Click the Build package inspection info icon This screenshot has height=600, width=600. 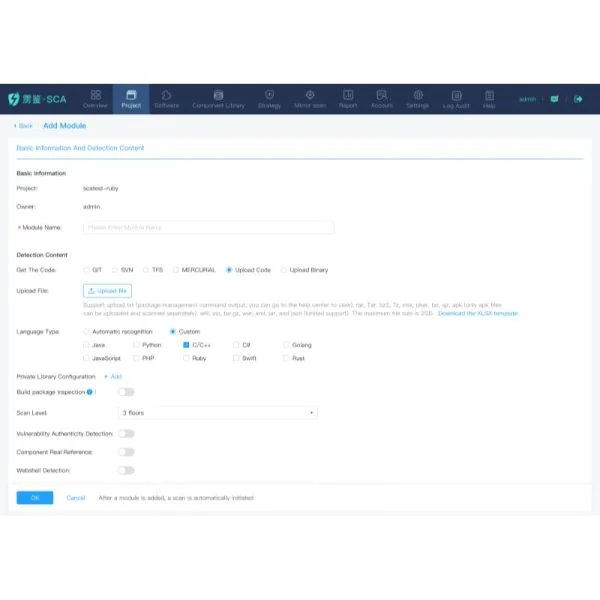pos(90,392)
